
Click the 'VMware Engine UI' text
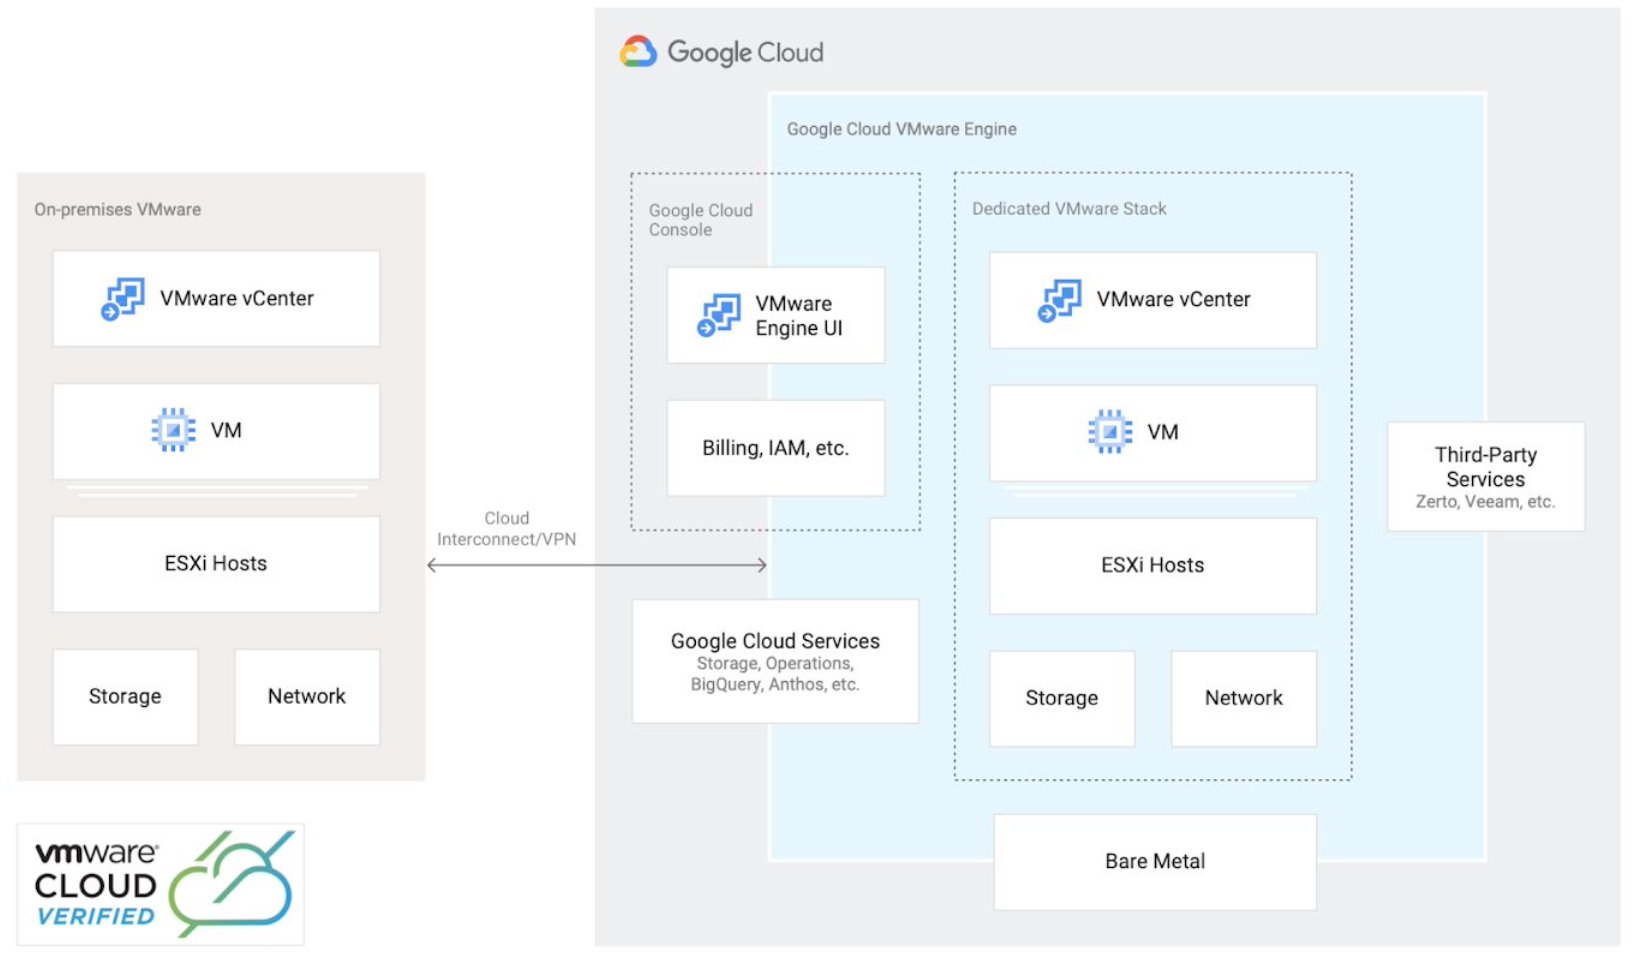pyautogui.click(x=799, y=316)
